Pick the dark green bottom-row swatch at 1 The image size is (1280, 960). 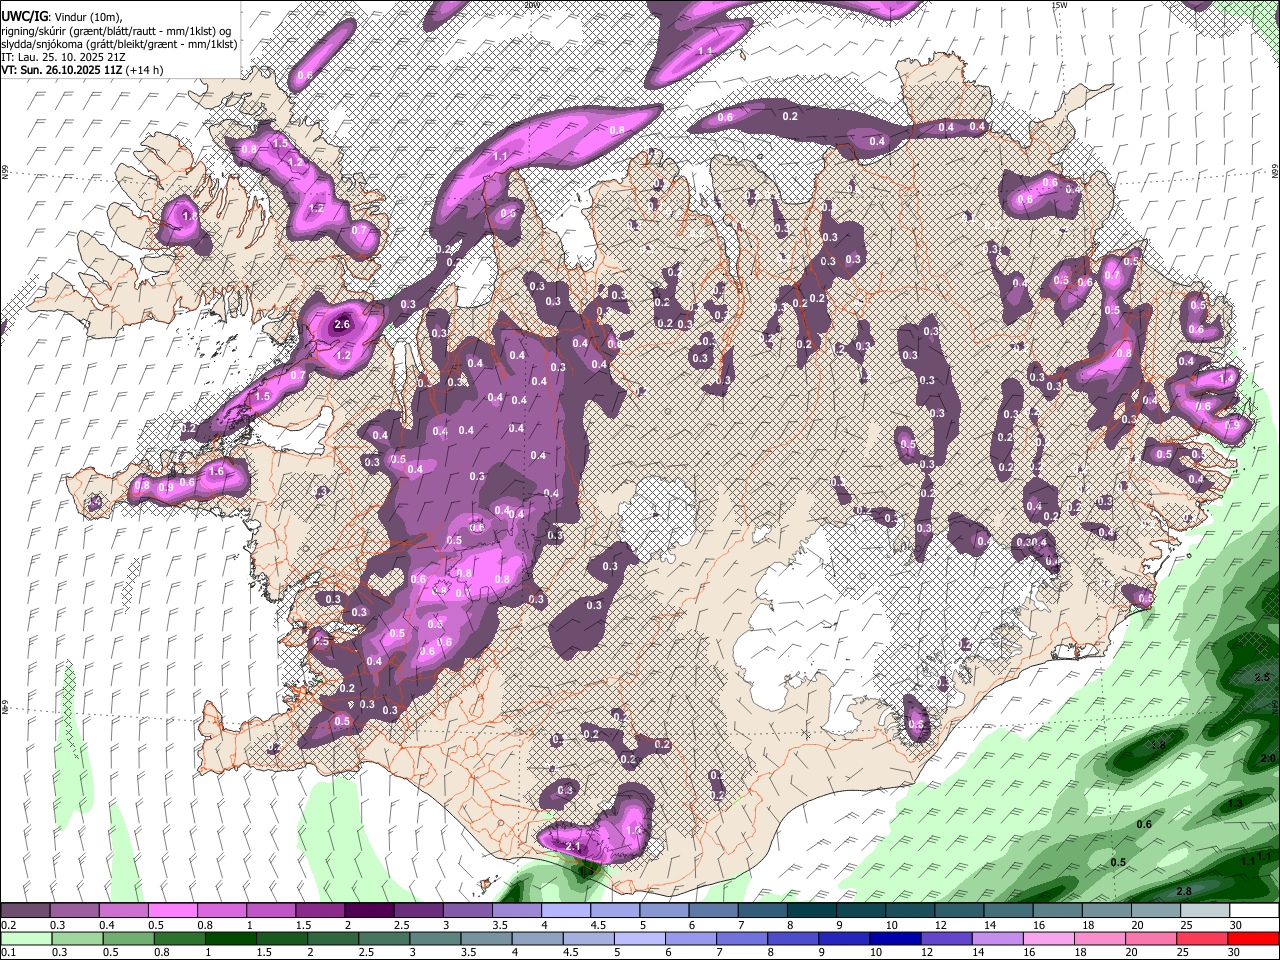tap(230, 938)
